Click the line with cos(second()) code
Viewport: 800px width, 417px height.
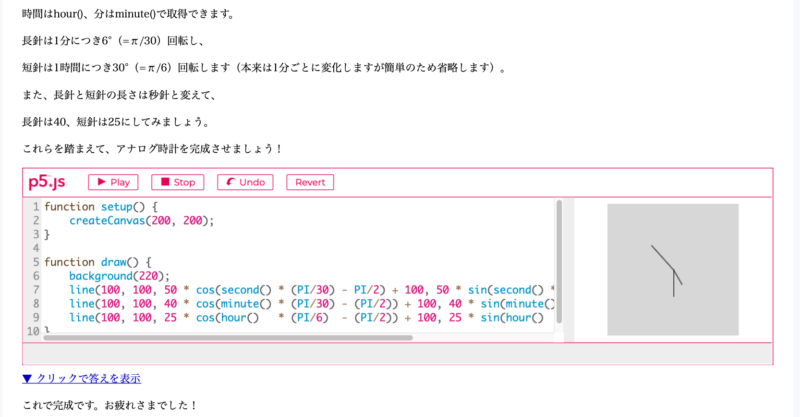[300, 289]
